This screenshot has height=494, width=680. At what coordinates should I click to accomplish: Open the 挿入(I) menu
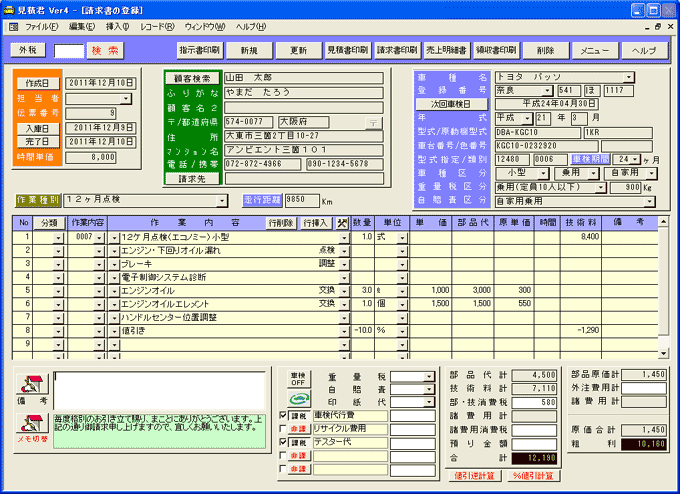(x=118, y=27)
